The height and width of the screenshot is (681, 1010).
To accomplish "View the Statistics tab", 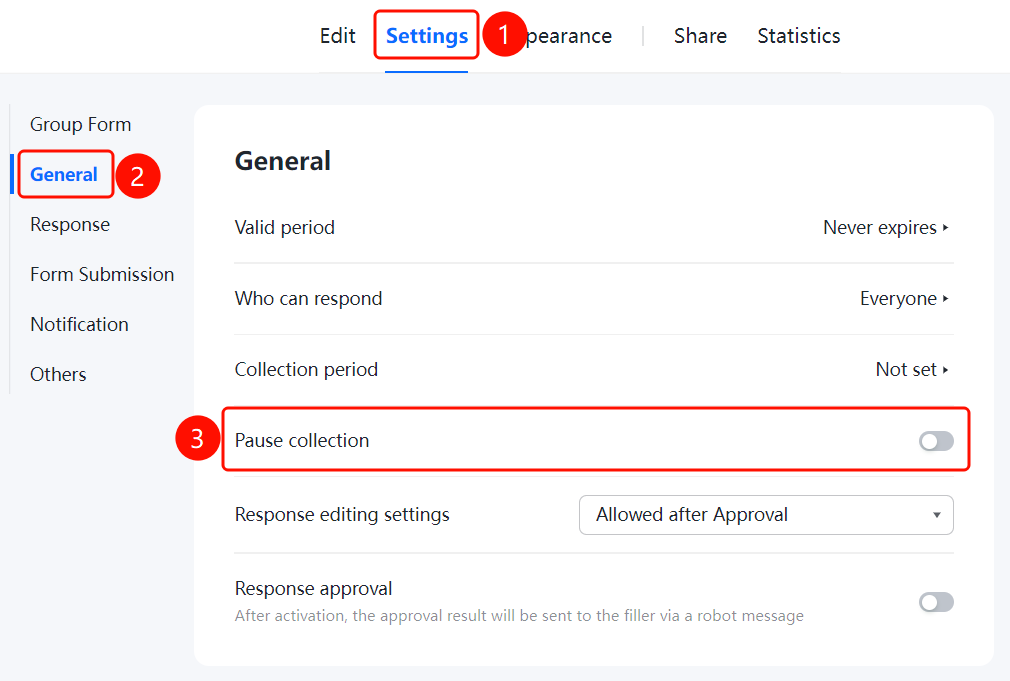I will (x=799, y=35).
